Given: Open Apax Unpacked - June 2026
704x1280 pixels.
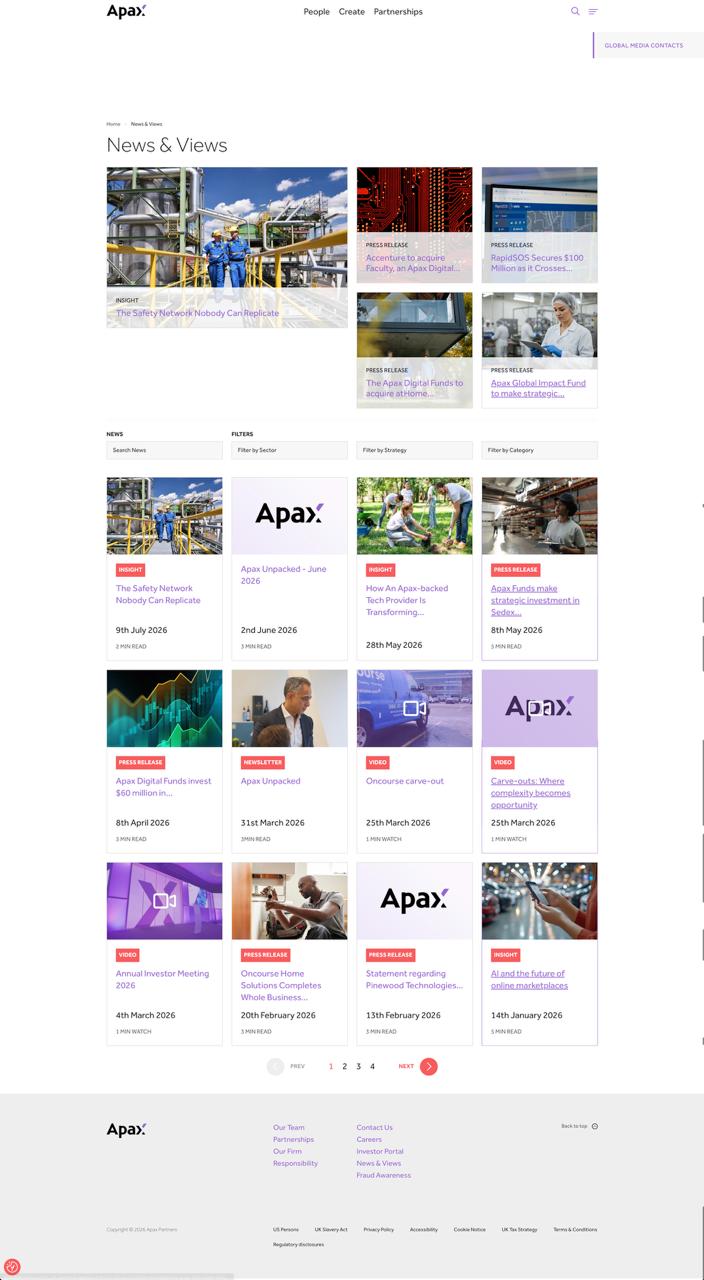Looking at the screenshot, I should [283, 575].
